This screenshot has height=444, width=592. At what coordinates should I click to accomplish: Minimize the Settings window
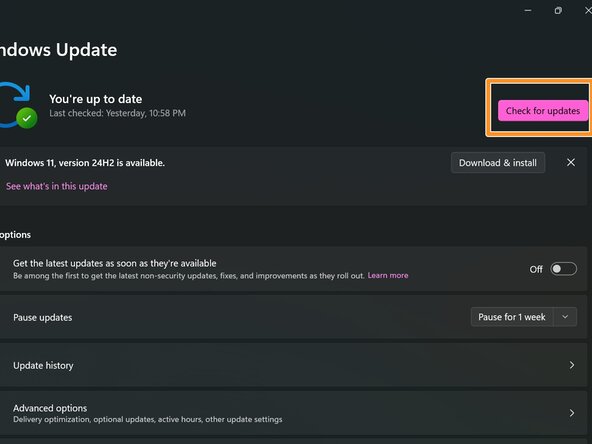(x=528, y=11)
